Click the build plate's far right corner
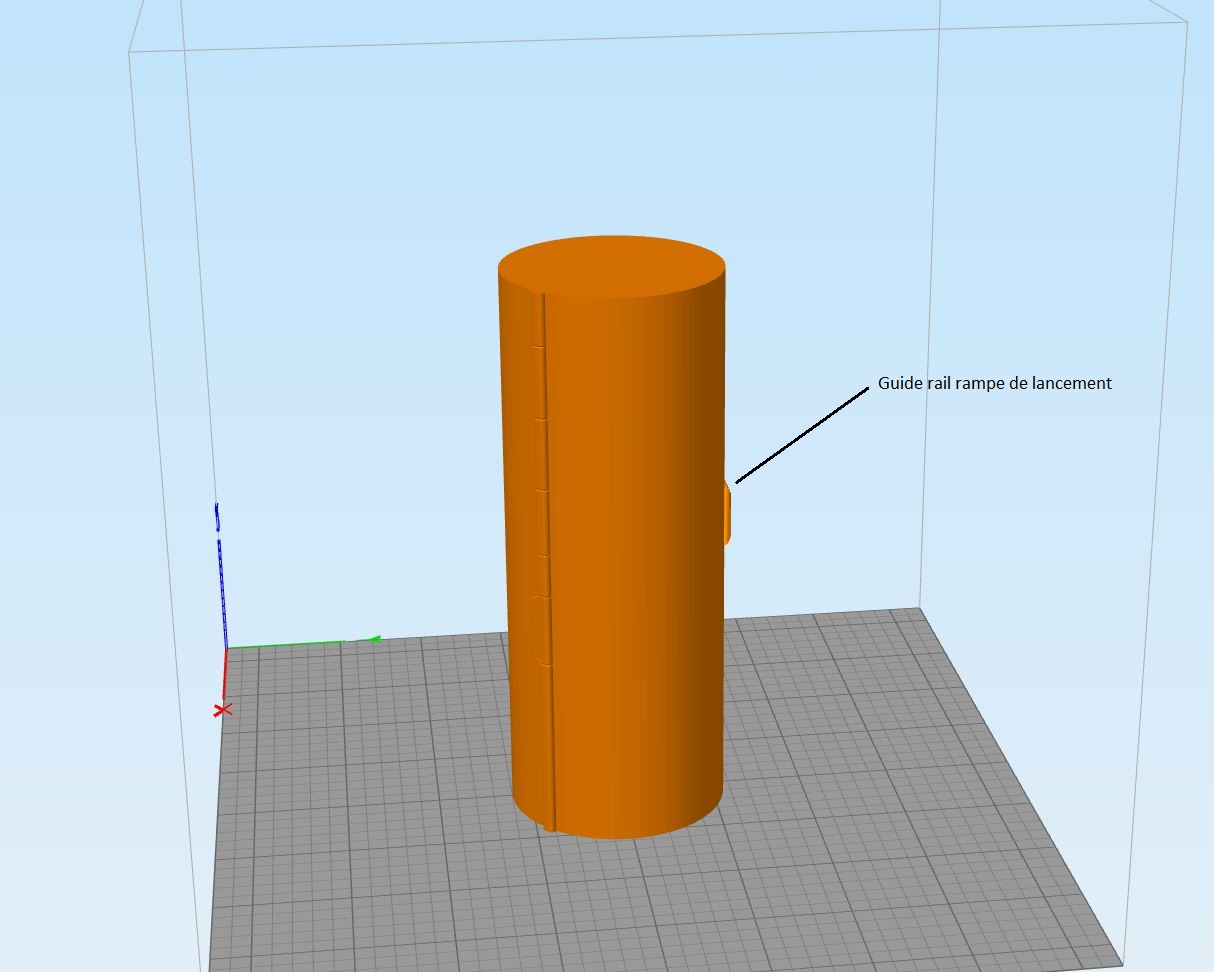 click(x=918, y=610)
